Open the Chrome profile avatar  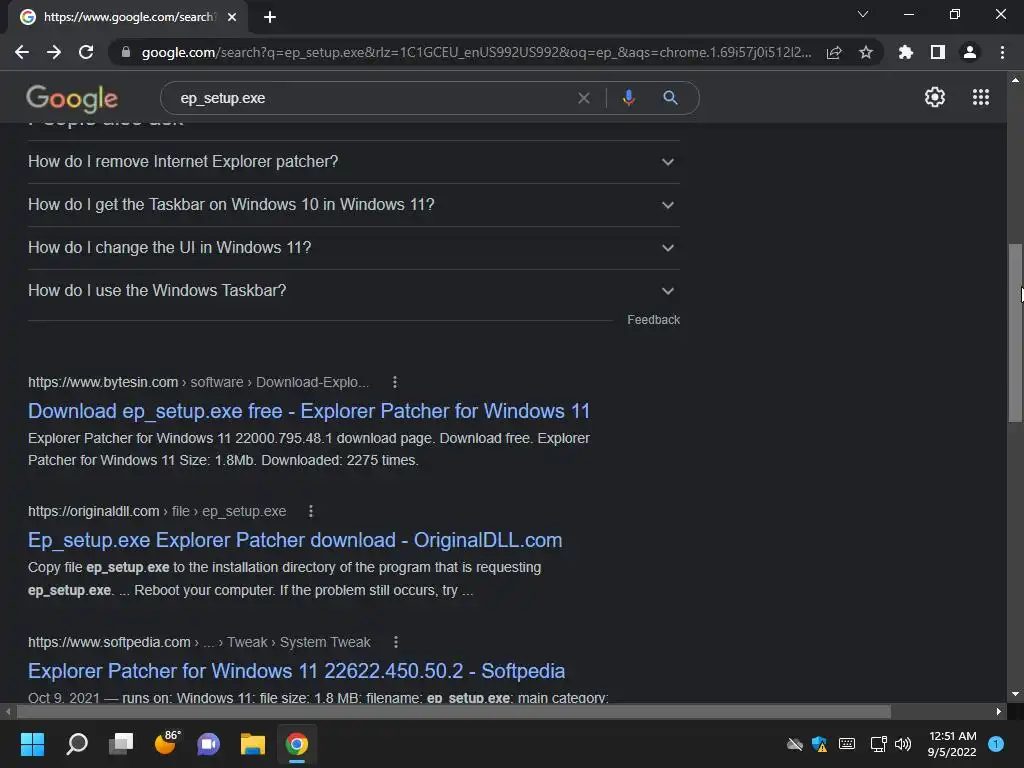[970, 52]
